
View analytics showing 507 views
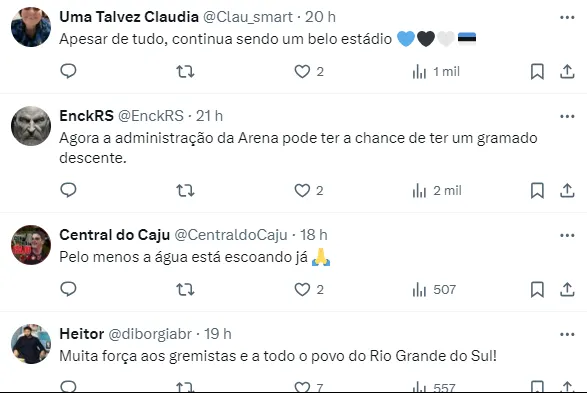tap(434, 290)
